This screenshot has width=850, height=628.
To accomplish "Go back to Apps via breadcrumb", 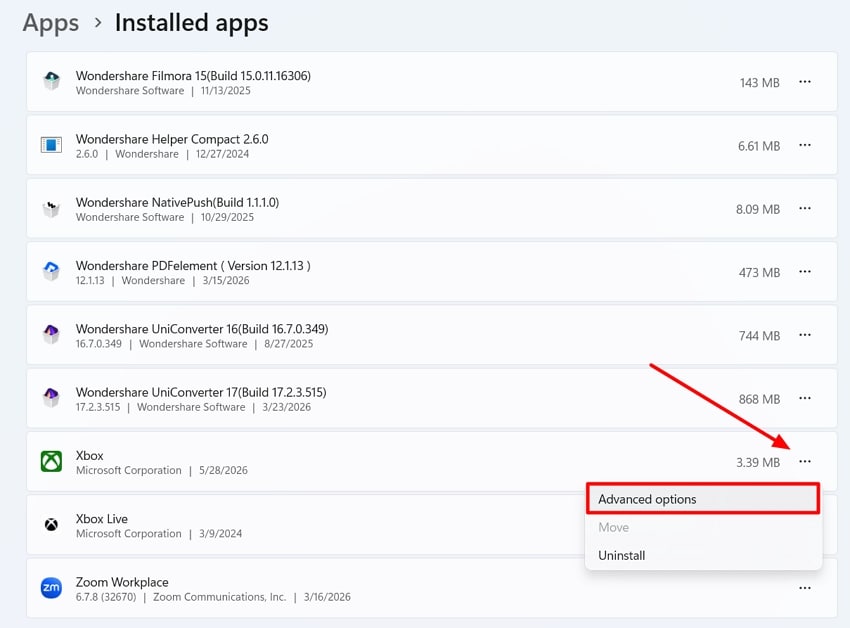I will (51, 23).
